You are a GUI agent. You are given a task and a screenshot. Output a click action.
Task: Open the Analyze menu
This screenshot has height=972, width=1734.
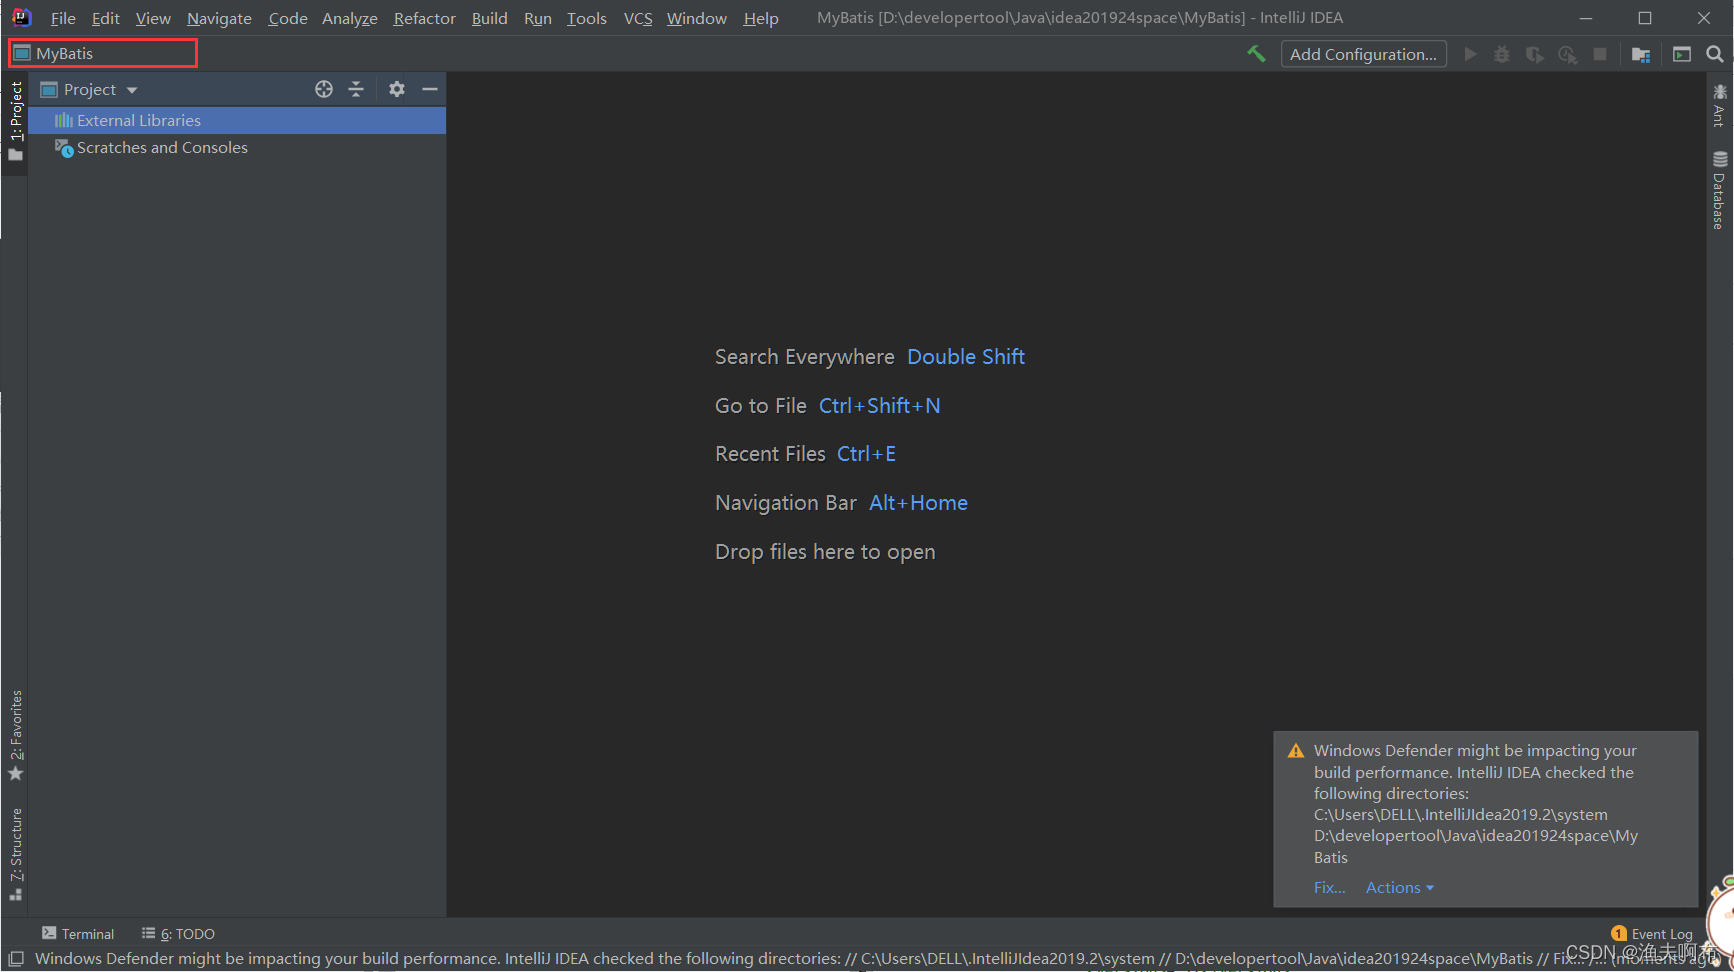[x=350, y=18]
